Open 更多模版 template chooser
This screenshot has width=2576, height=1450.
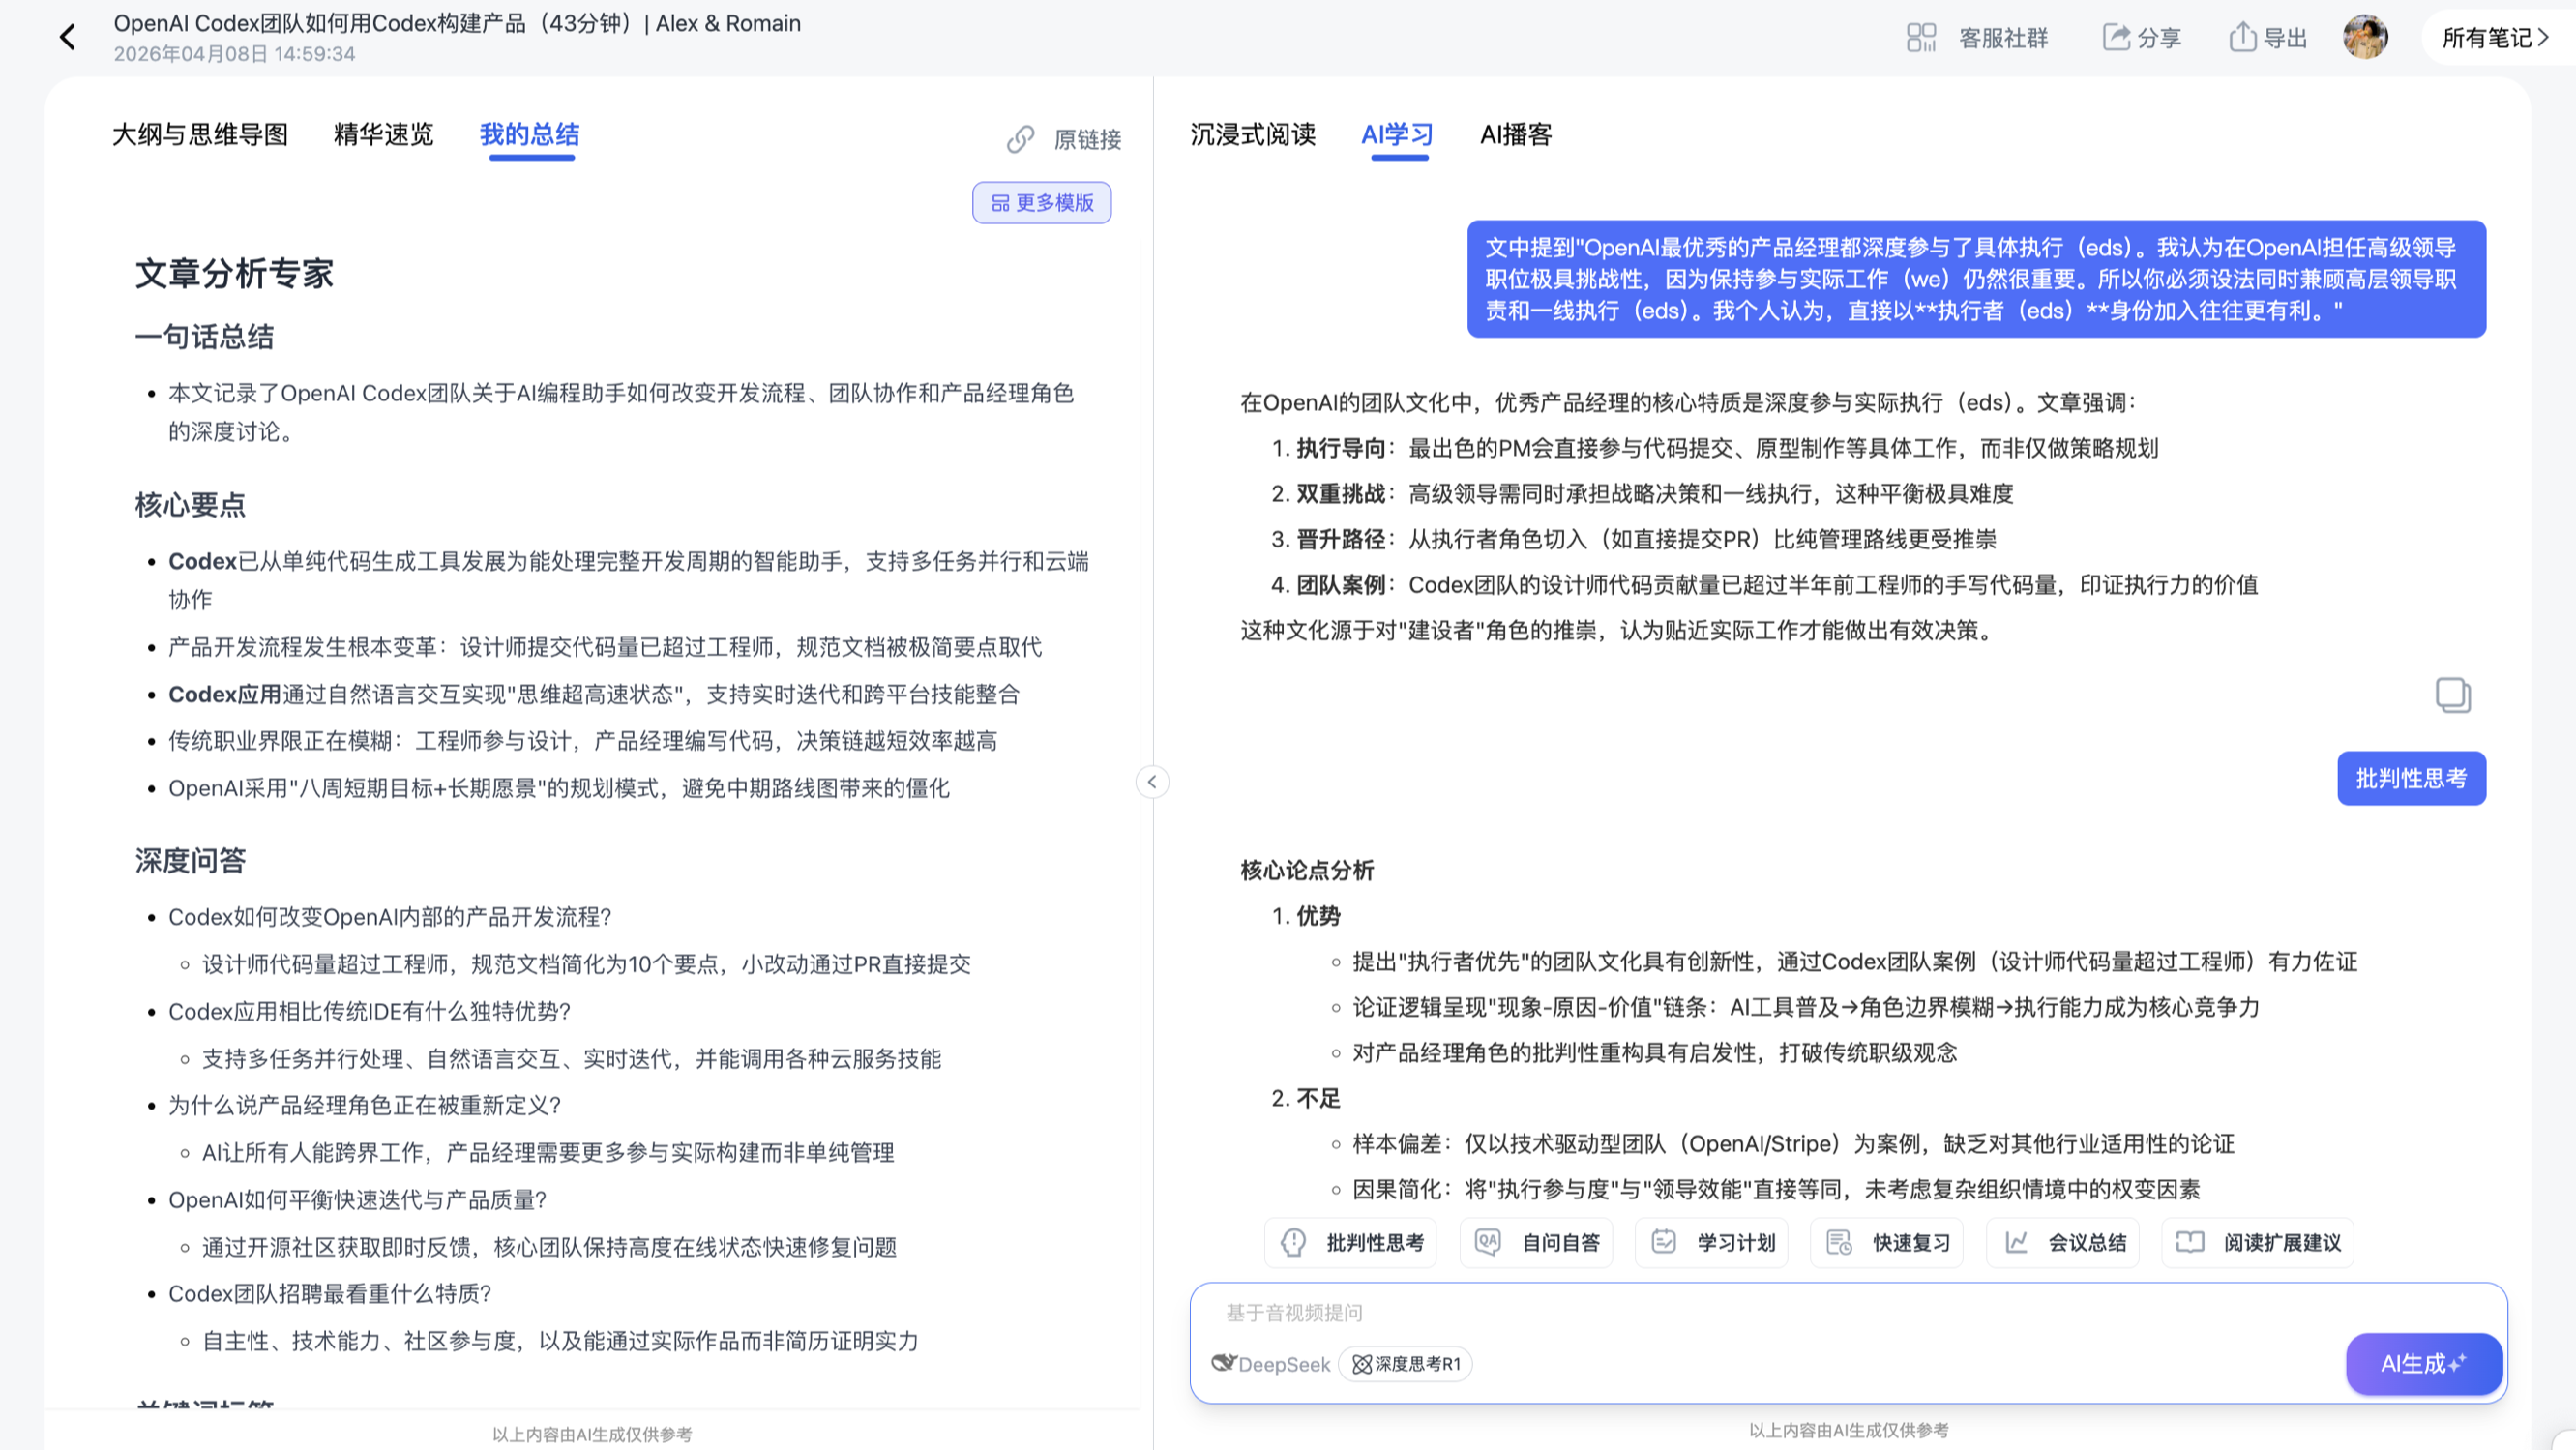click(x=1041, y=203)
